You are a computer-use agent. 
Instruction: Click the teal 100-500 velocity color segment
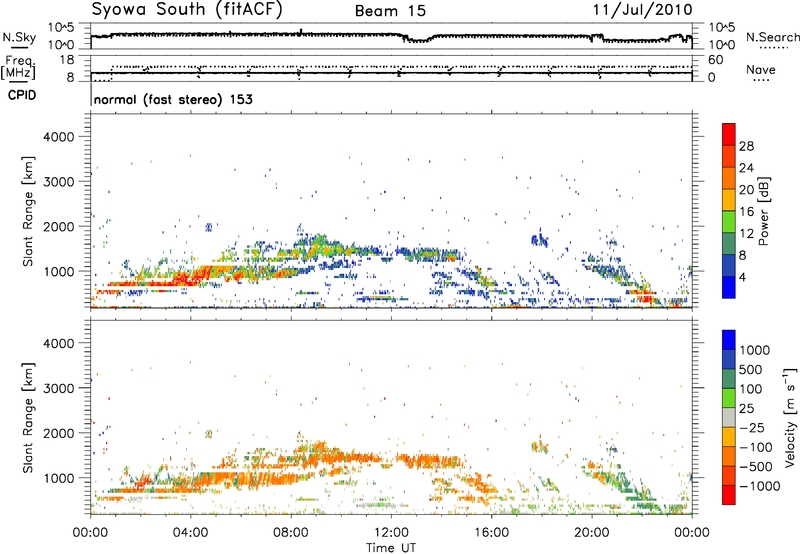coord(729,379)
